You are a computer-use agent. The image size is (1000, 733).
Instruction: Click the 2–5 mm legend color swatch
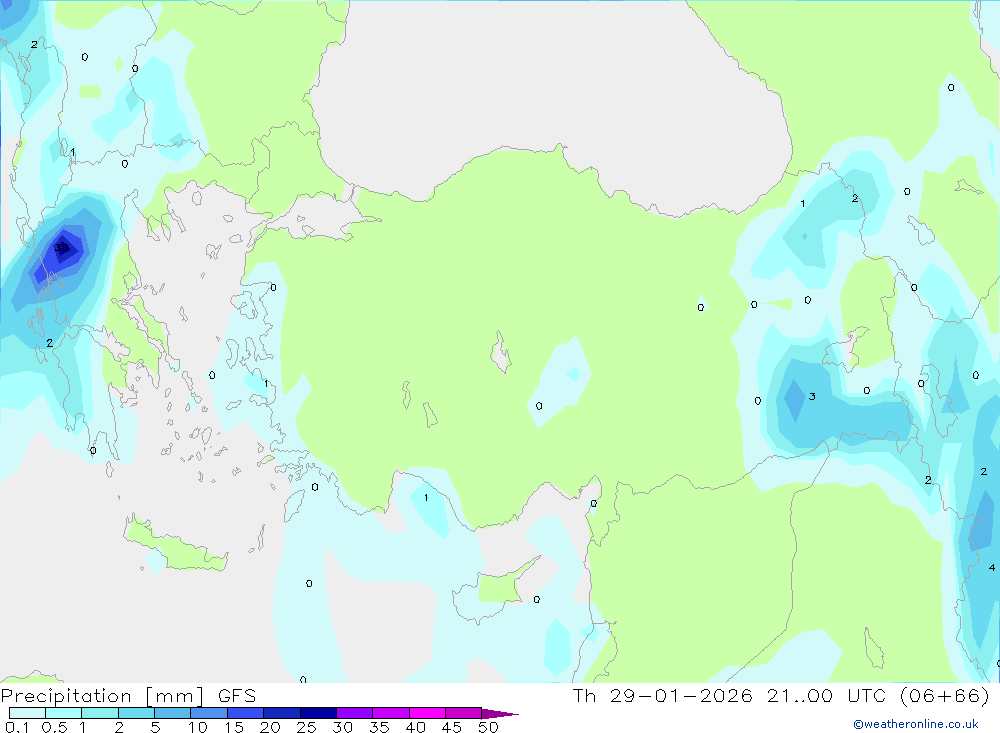tap(136, 713)
